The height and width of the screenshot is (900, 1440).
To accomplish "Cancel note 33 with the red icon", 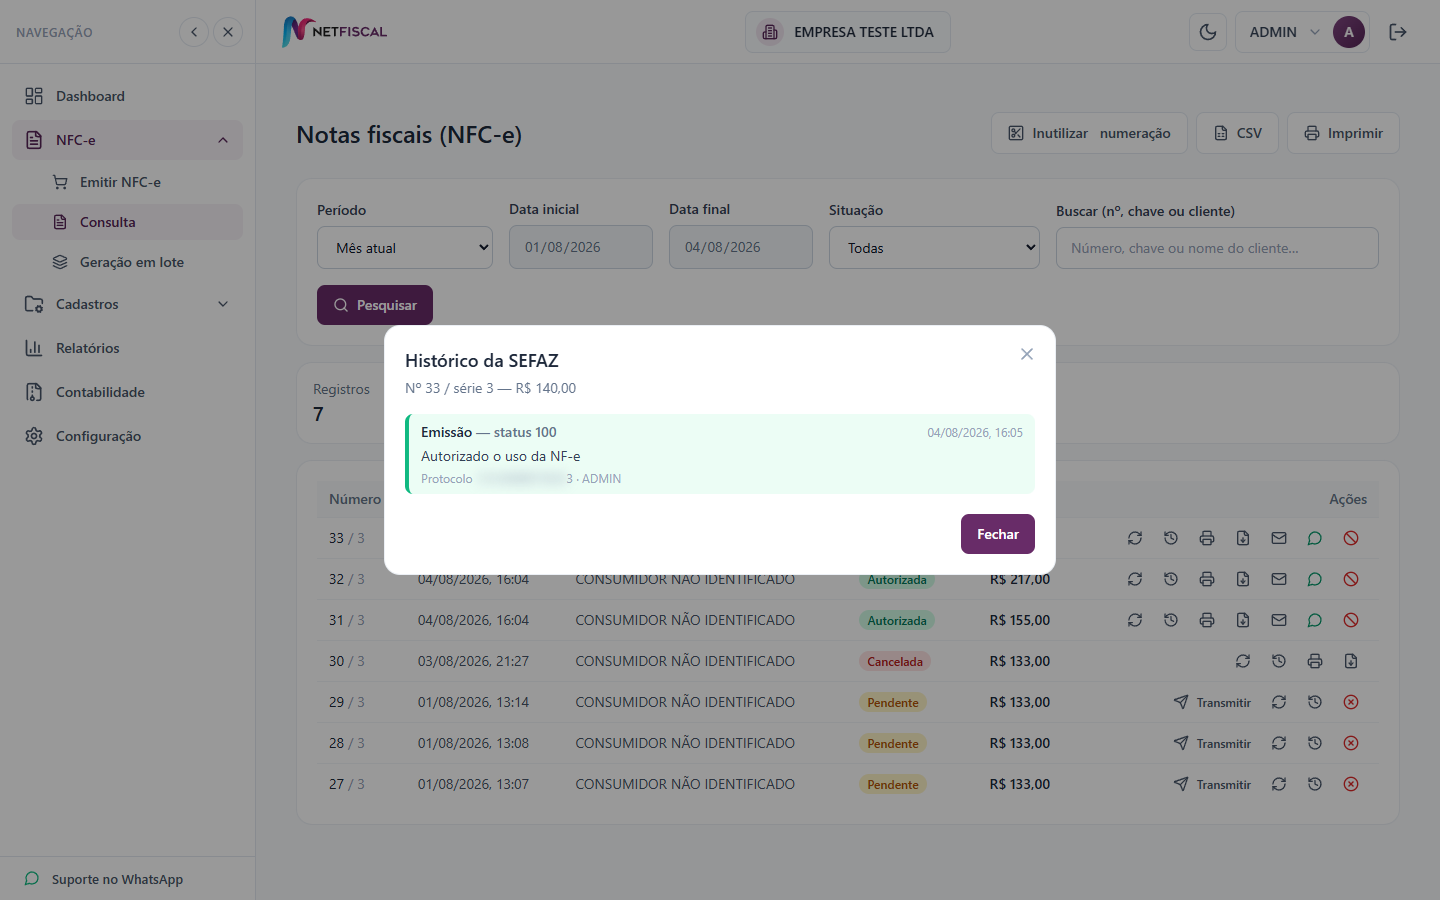I will tap(1351, 538).
